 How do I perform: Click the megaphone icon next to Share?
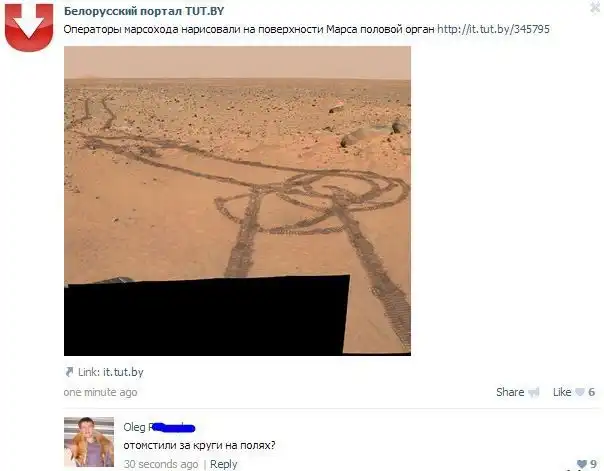pyautogui.click(x=534, y=392)
